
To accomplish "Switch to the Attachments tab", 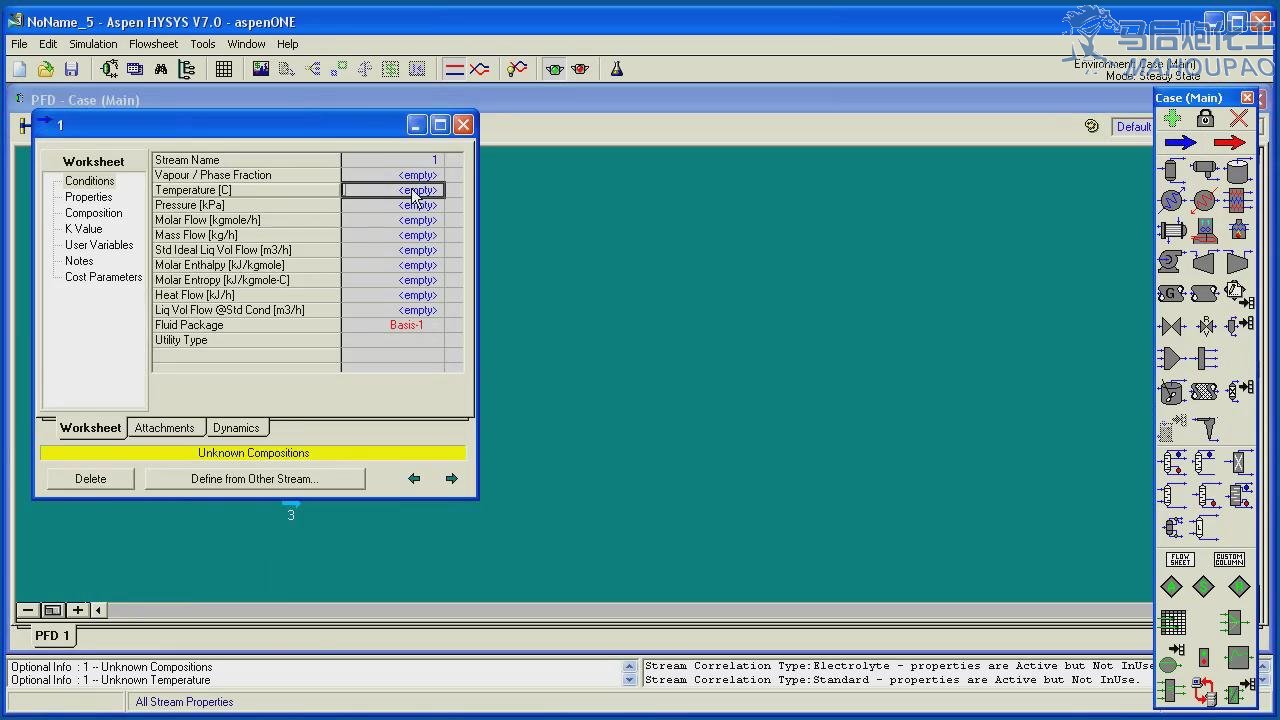I will coord(164,428).
